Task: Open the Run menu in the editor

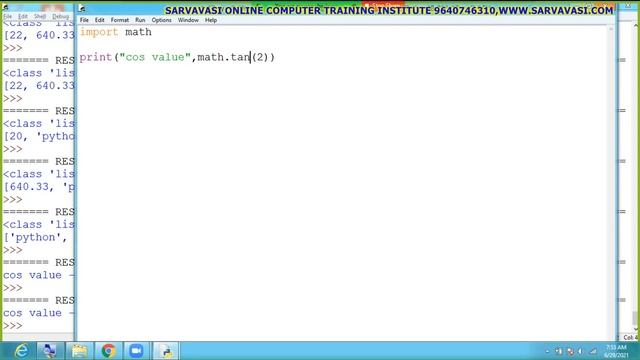Action: (140, 20)
